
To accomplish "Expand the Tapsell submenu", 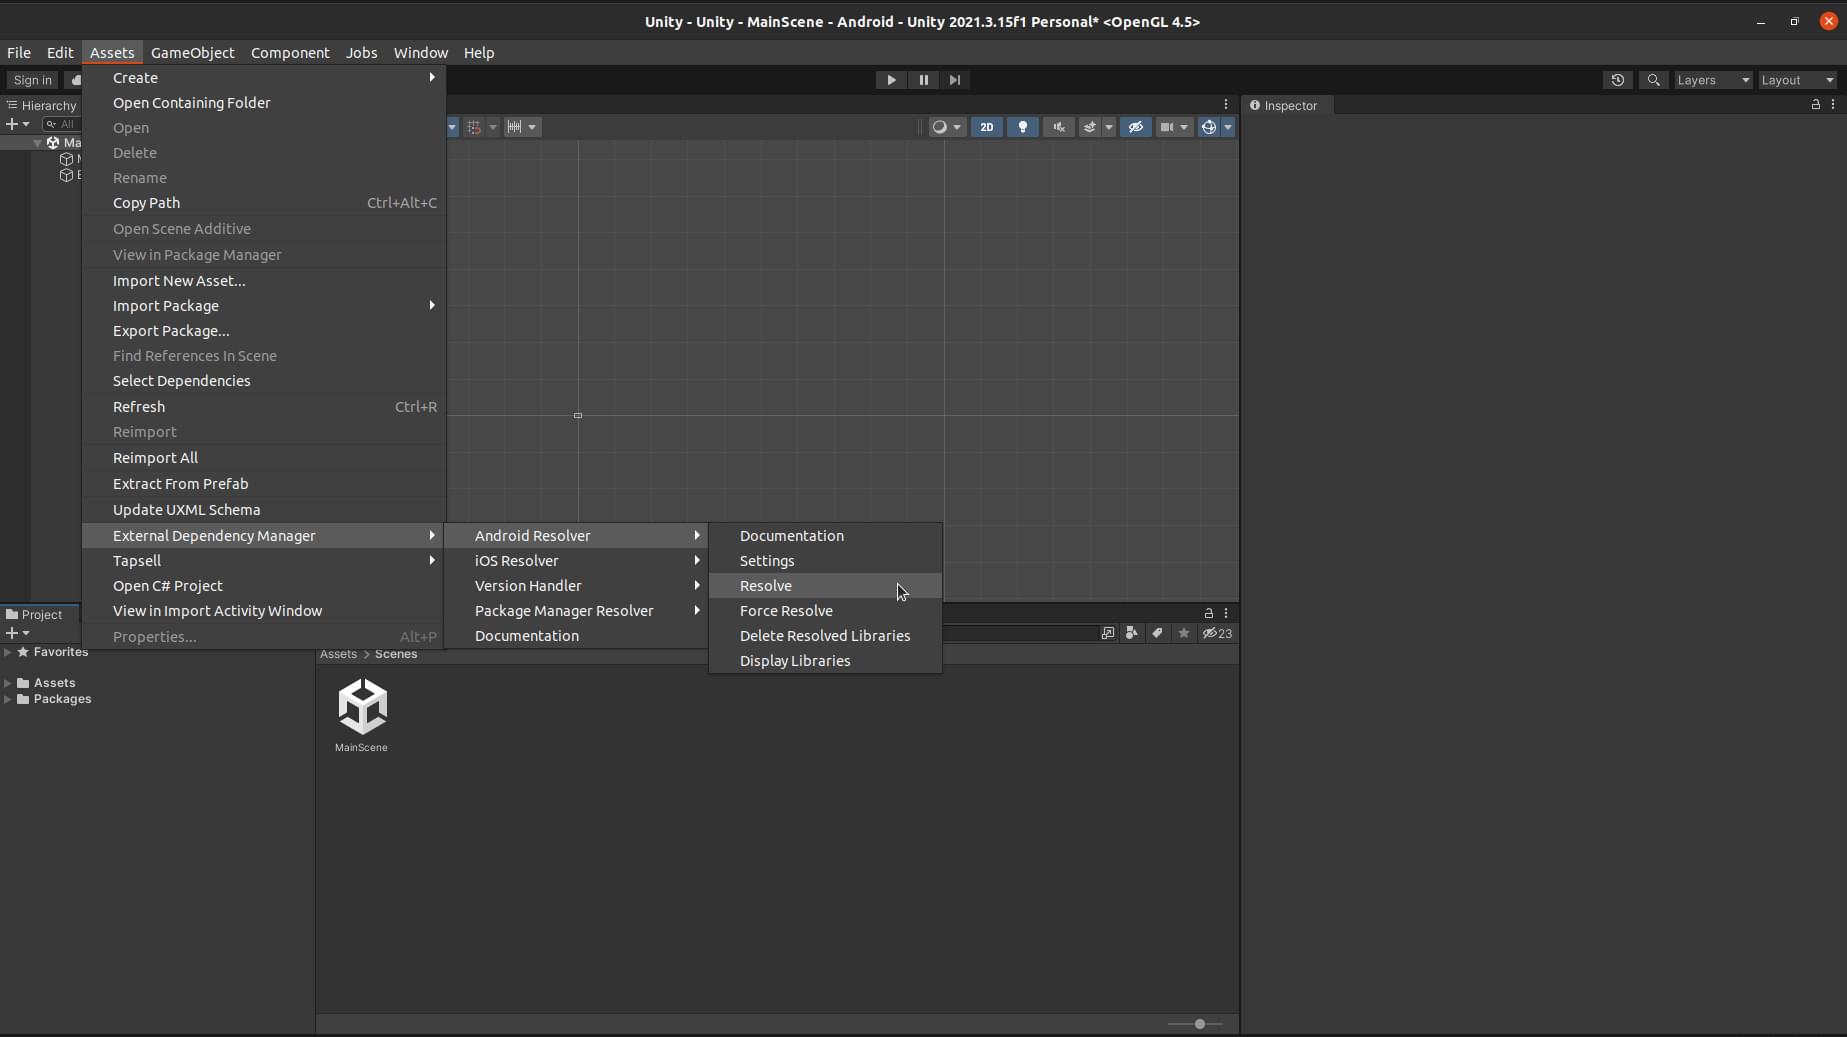I will [x=264, y=561].
